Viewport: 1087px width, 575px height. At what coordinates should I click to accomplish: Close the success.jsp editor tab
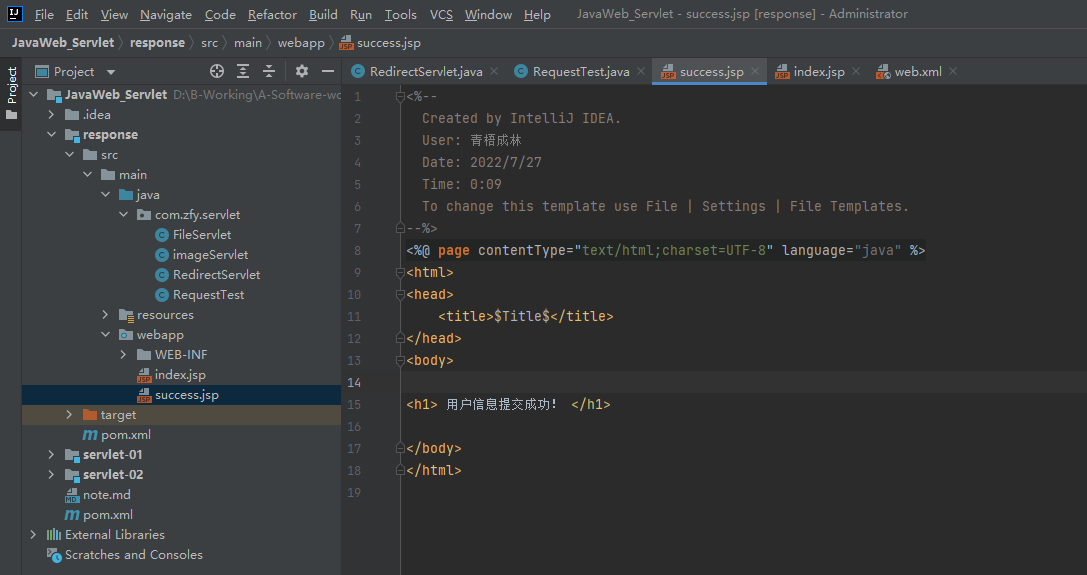pos(756,72)
